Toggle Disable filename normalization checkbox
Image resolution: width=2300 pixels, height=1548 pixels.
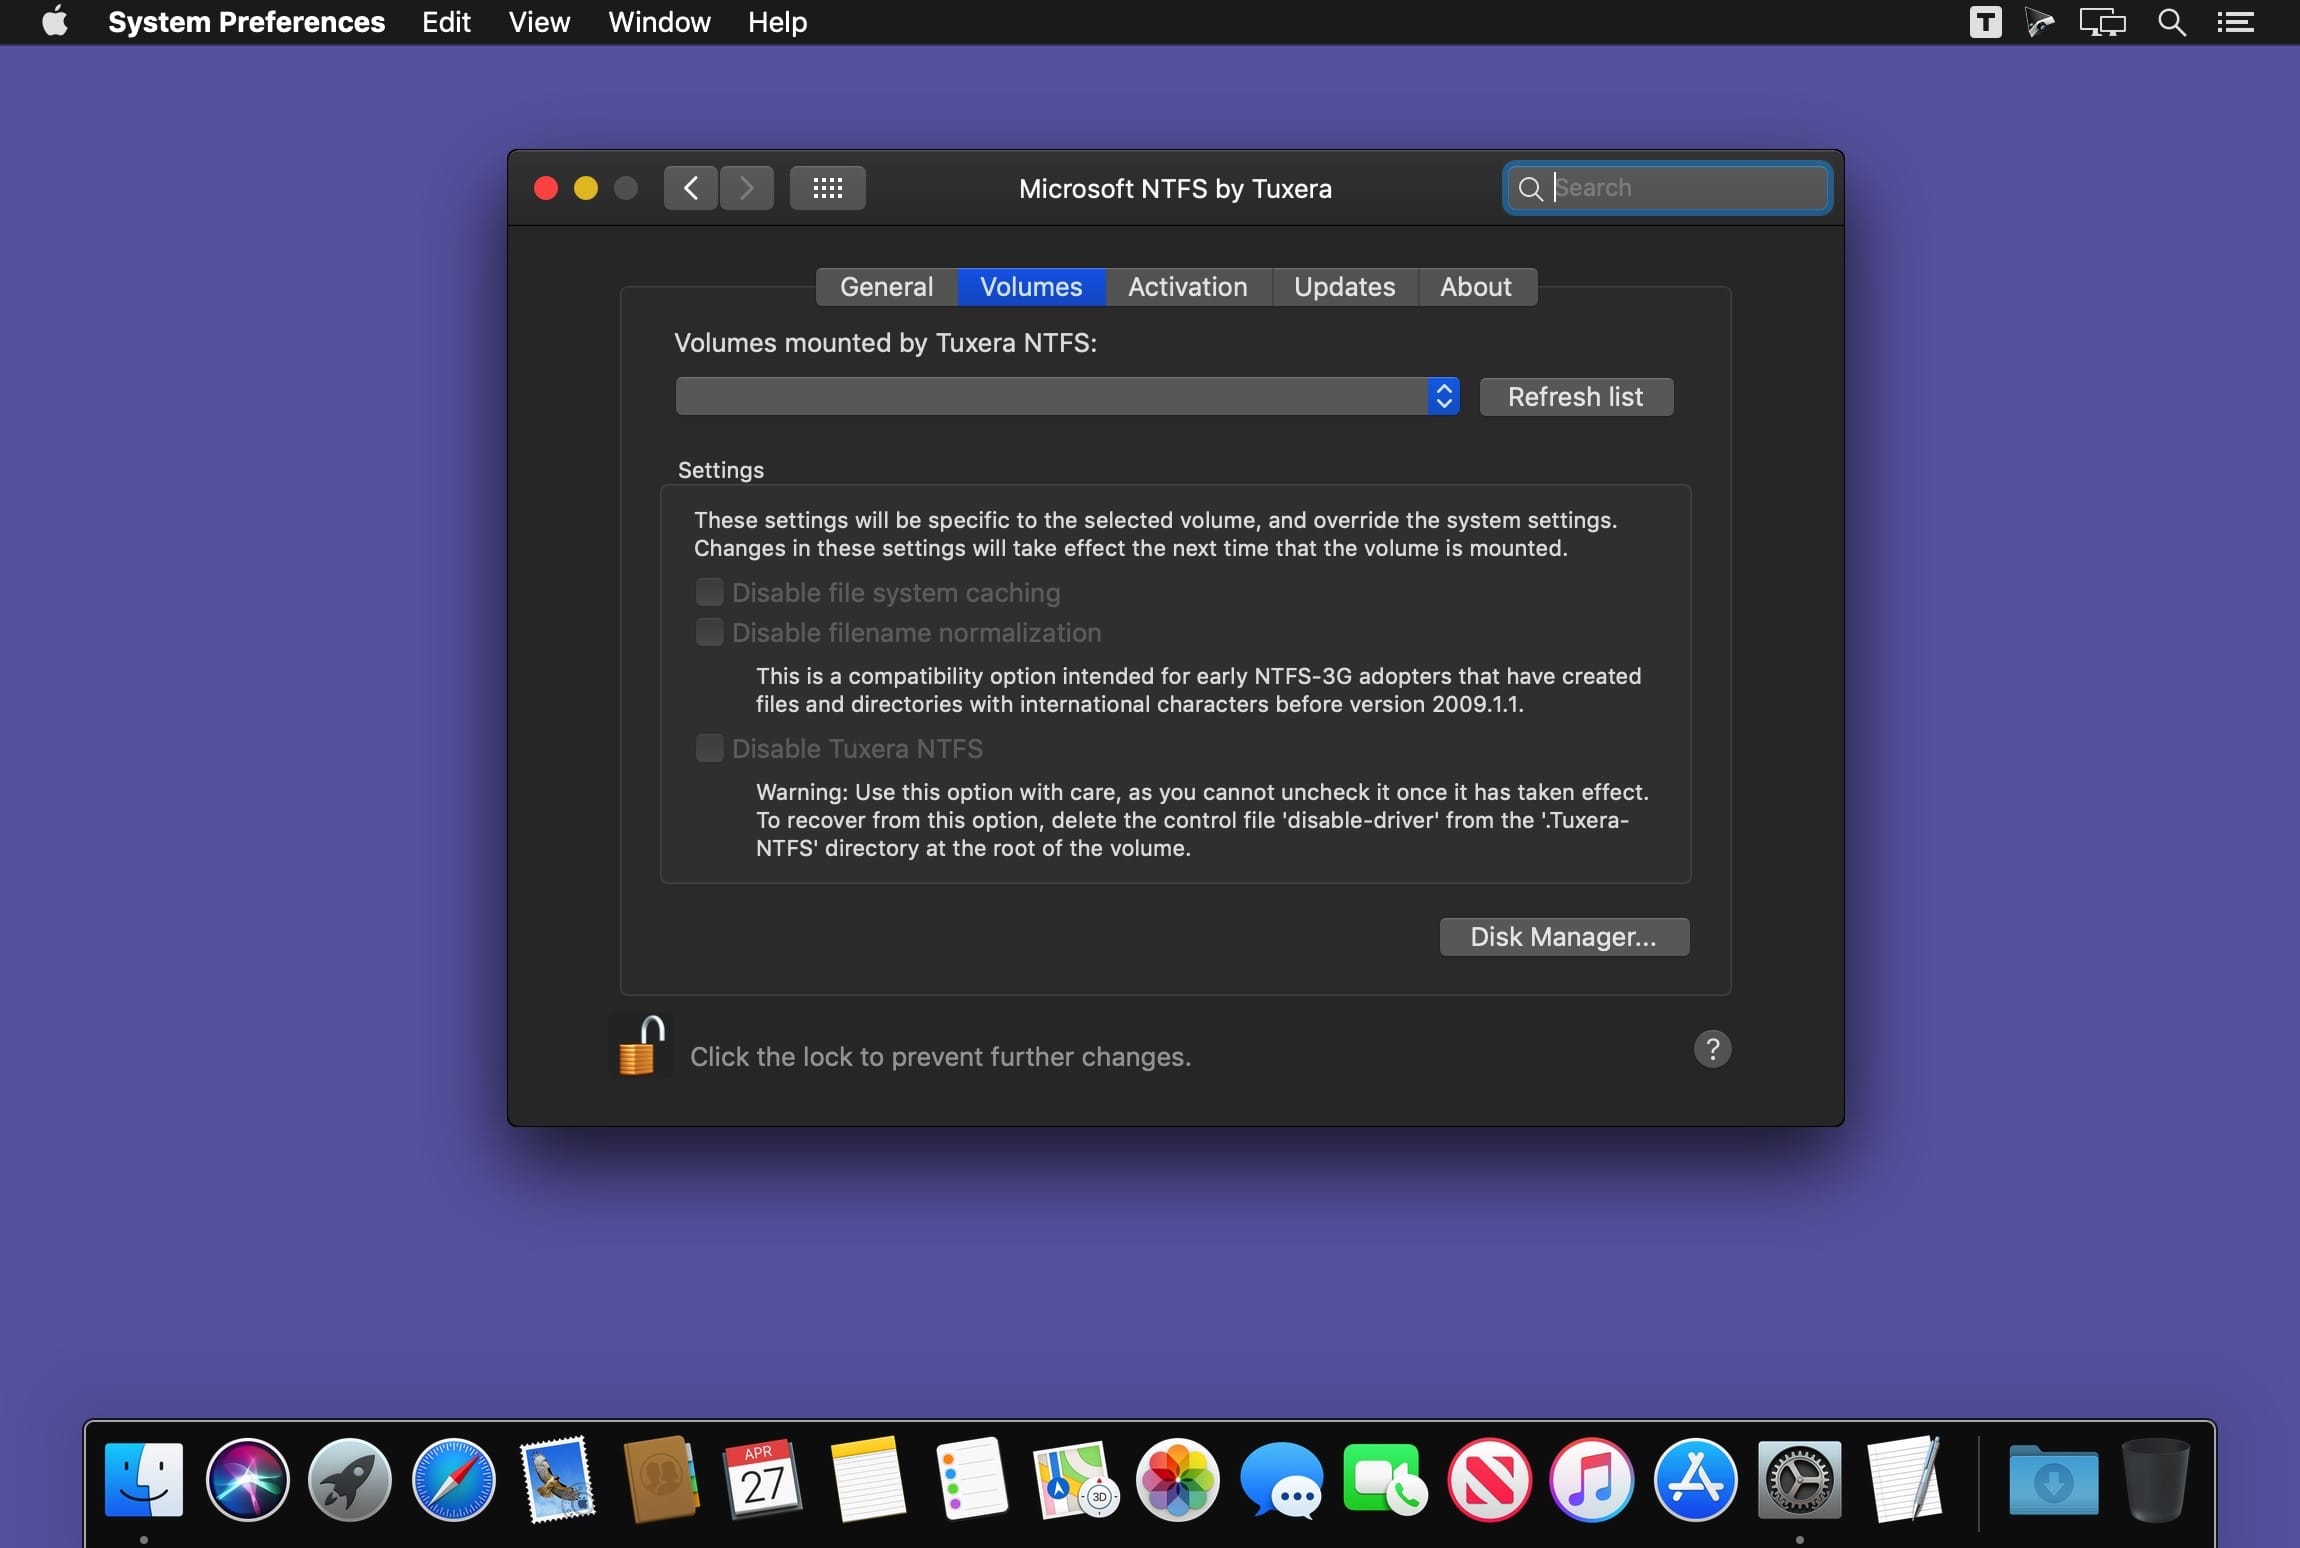coord(708,632)
